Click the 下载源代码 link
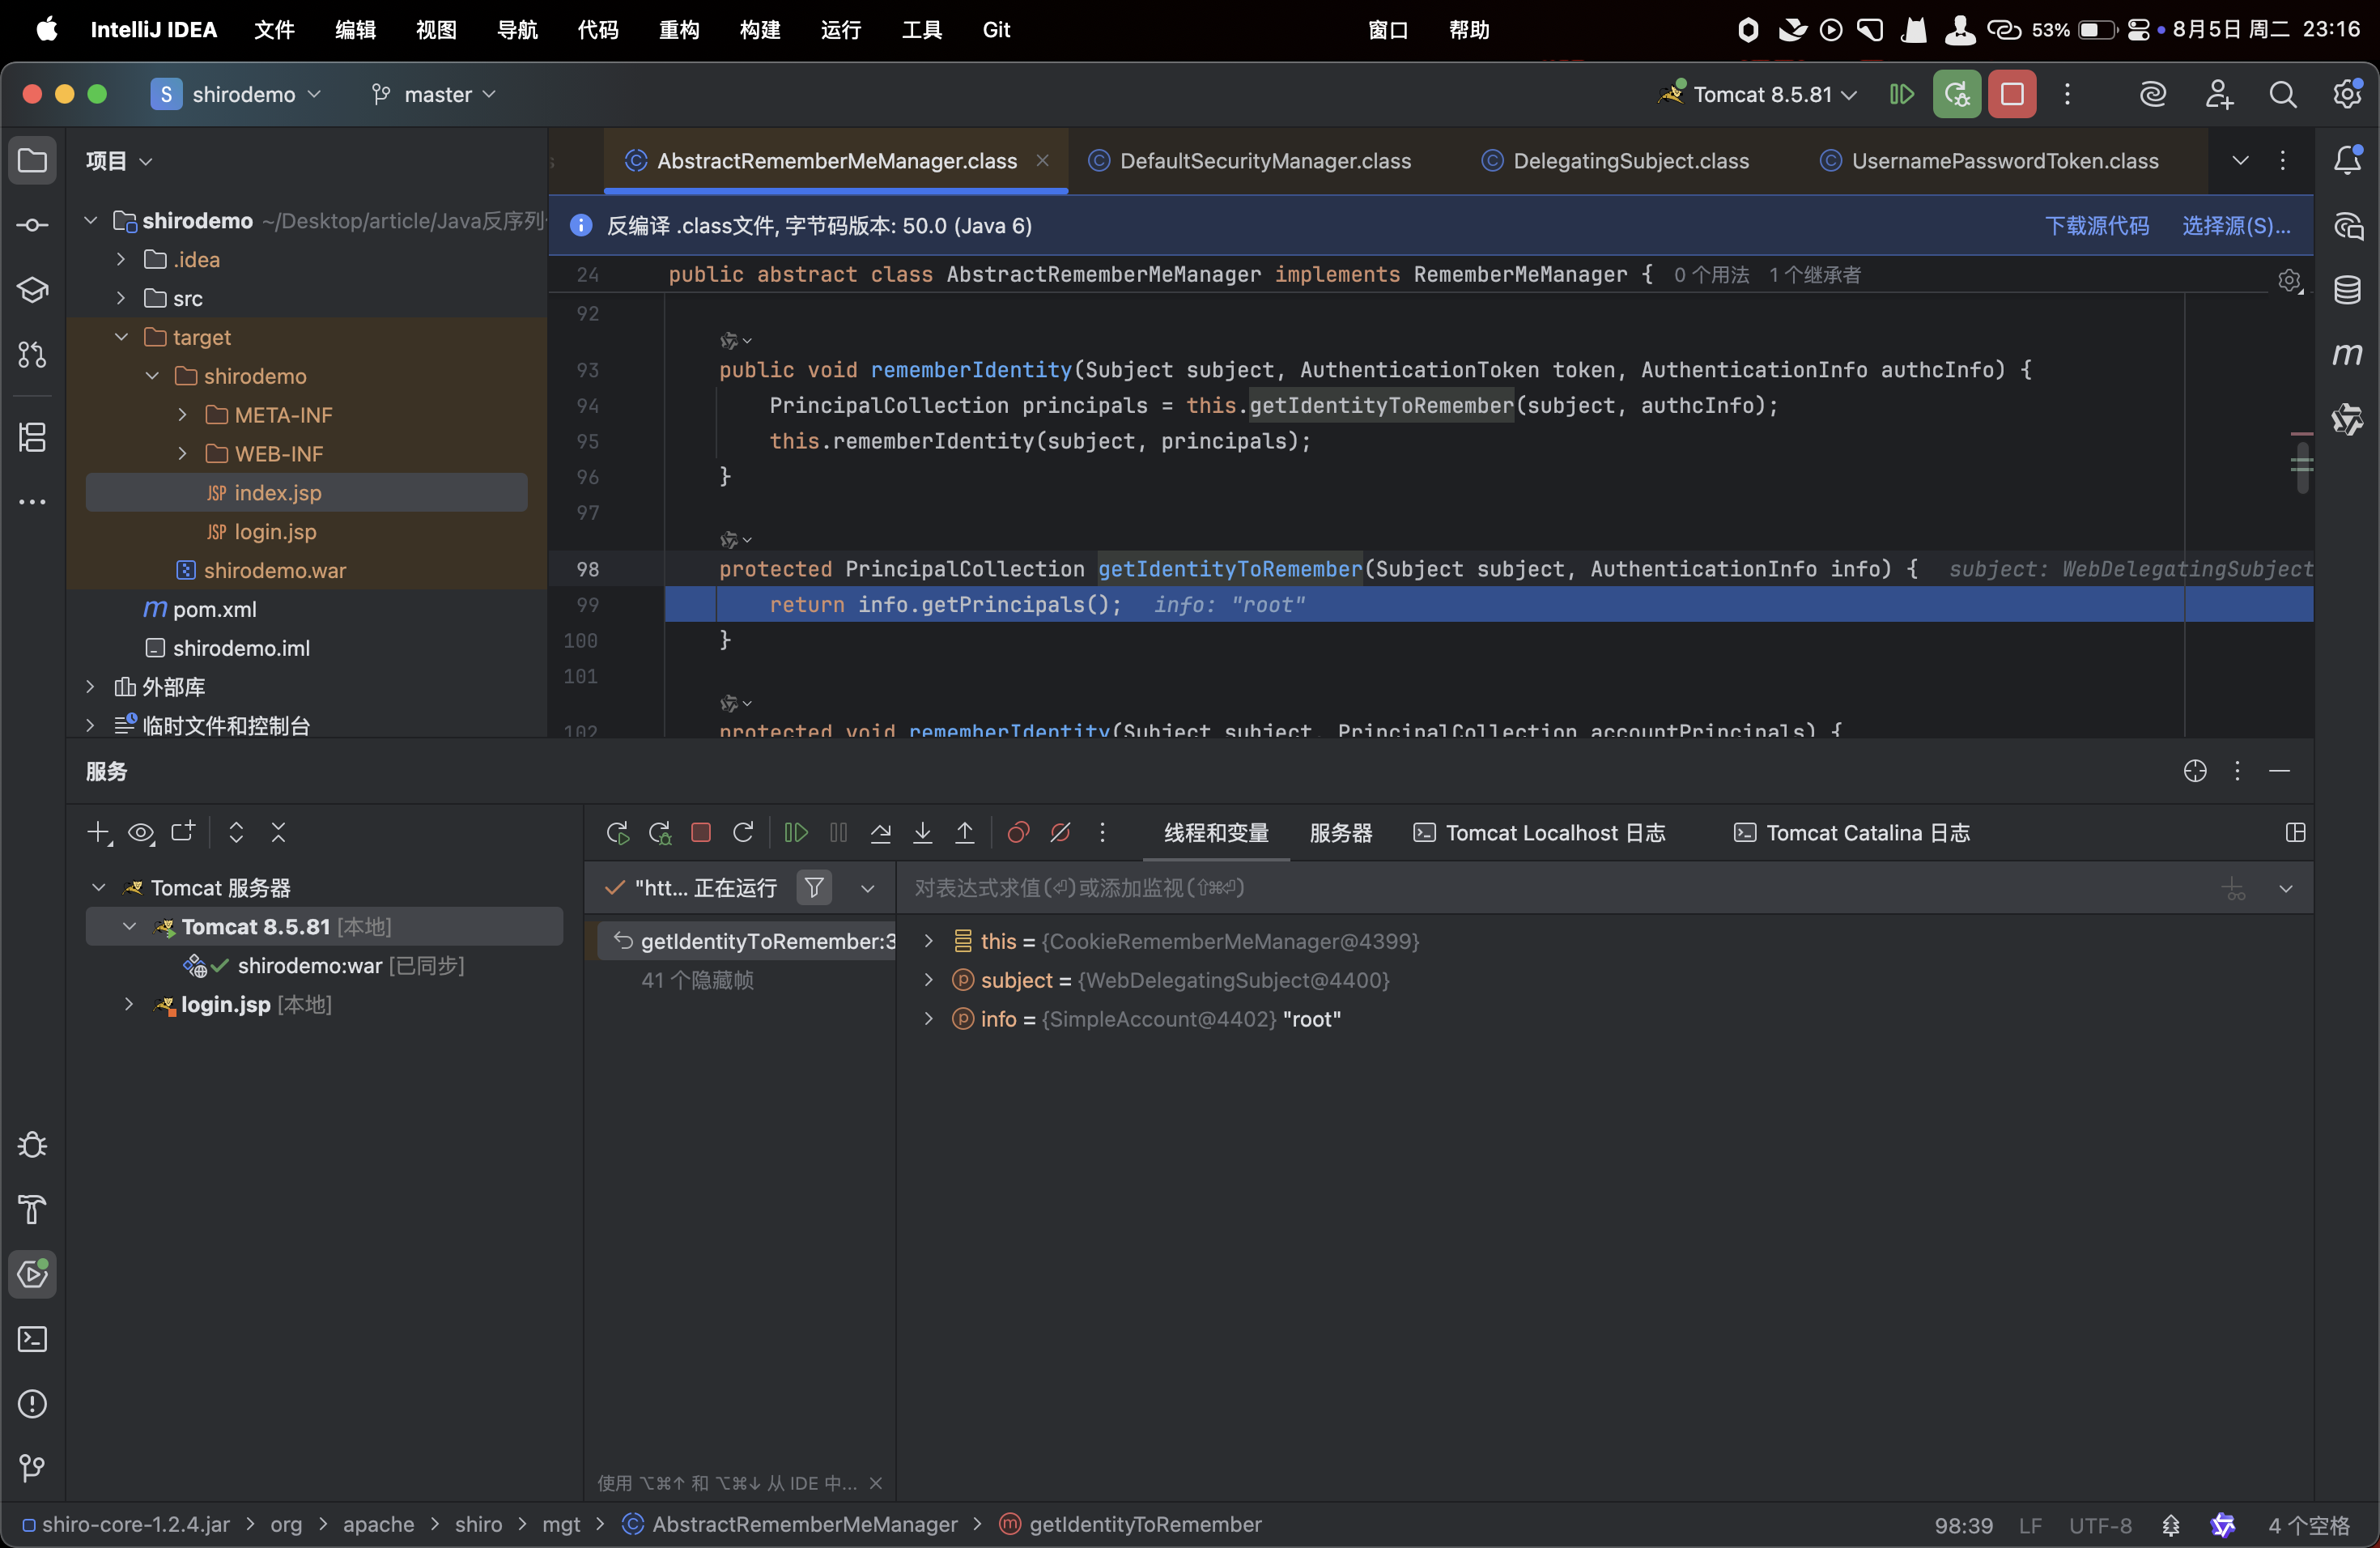2380x1548 pixels. point(2096,225)
